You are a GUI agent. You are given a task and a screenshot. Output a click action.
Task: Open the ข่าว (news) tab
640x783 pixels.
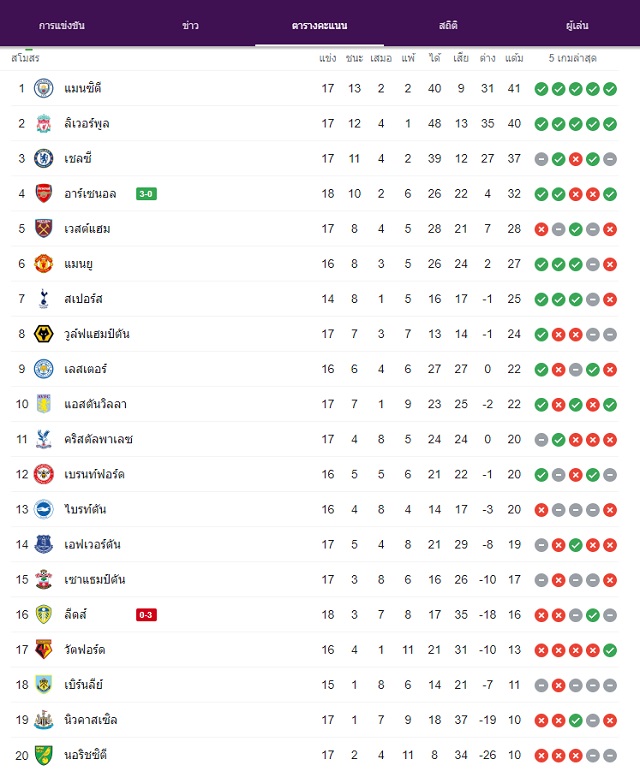coord(191,25)
